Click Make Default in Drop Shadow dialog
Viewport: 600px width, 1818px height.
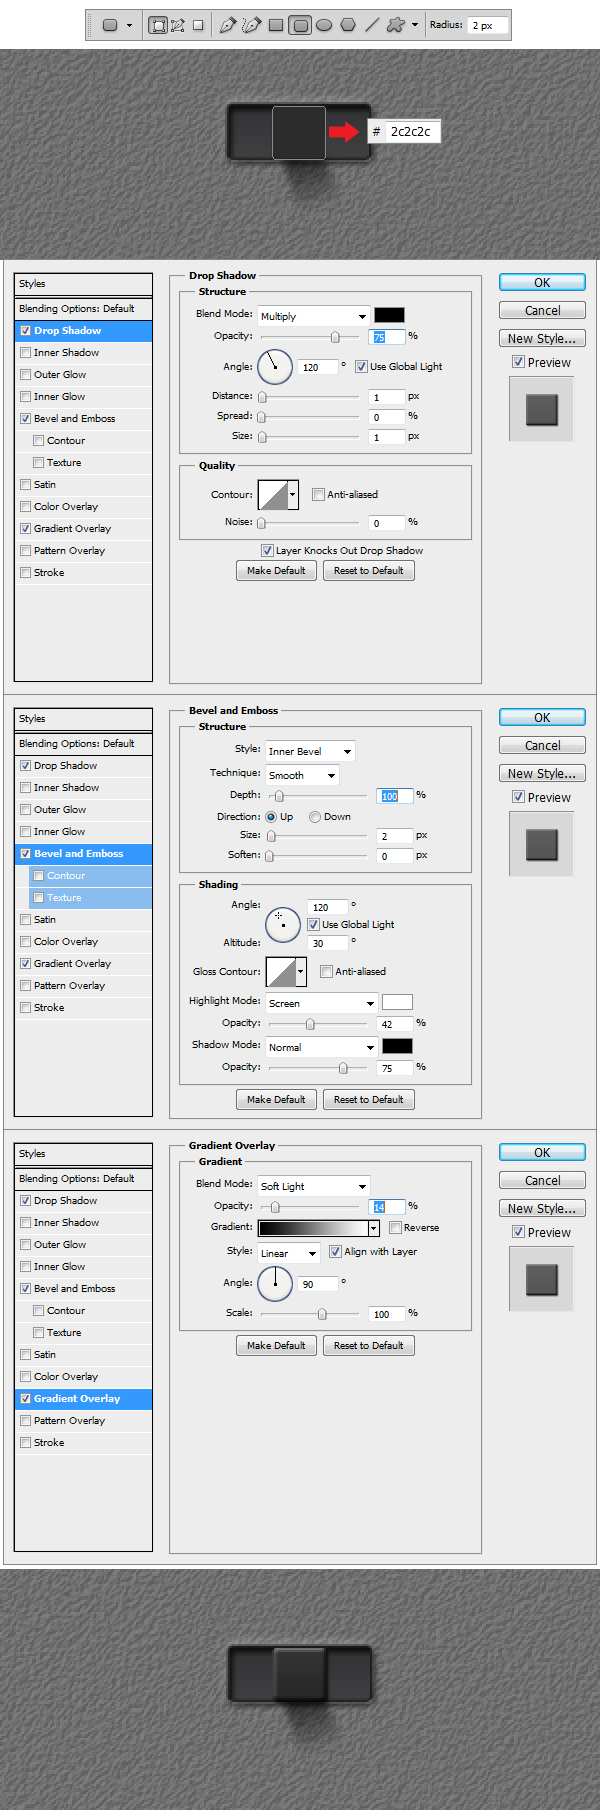[x=276, y=571]
